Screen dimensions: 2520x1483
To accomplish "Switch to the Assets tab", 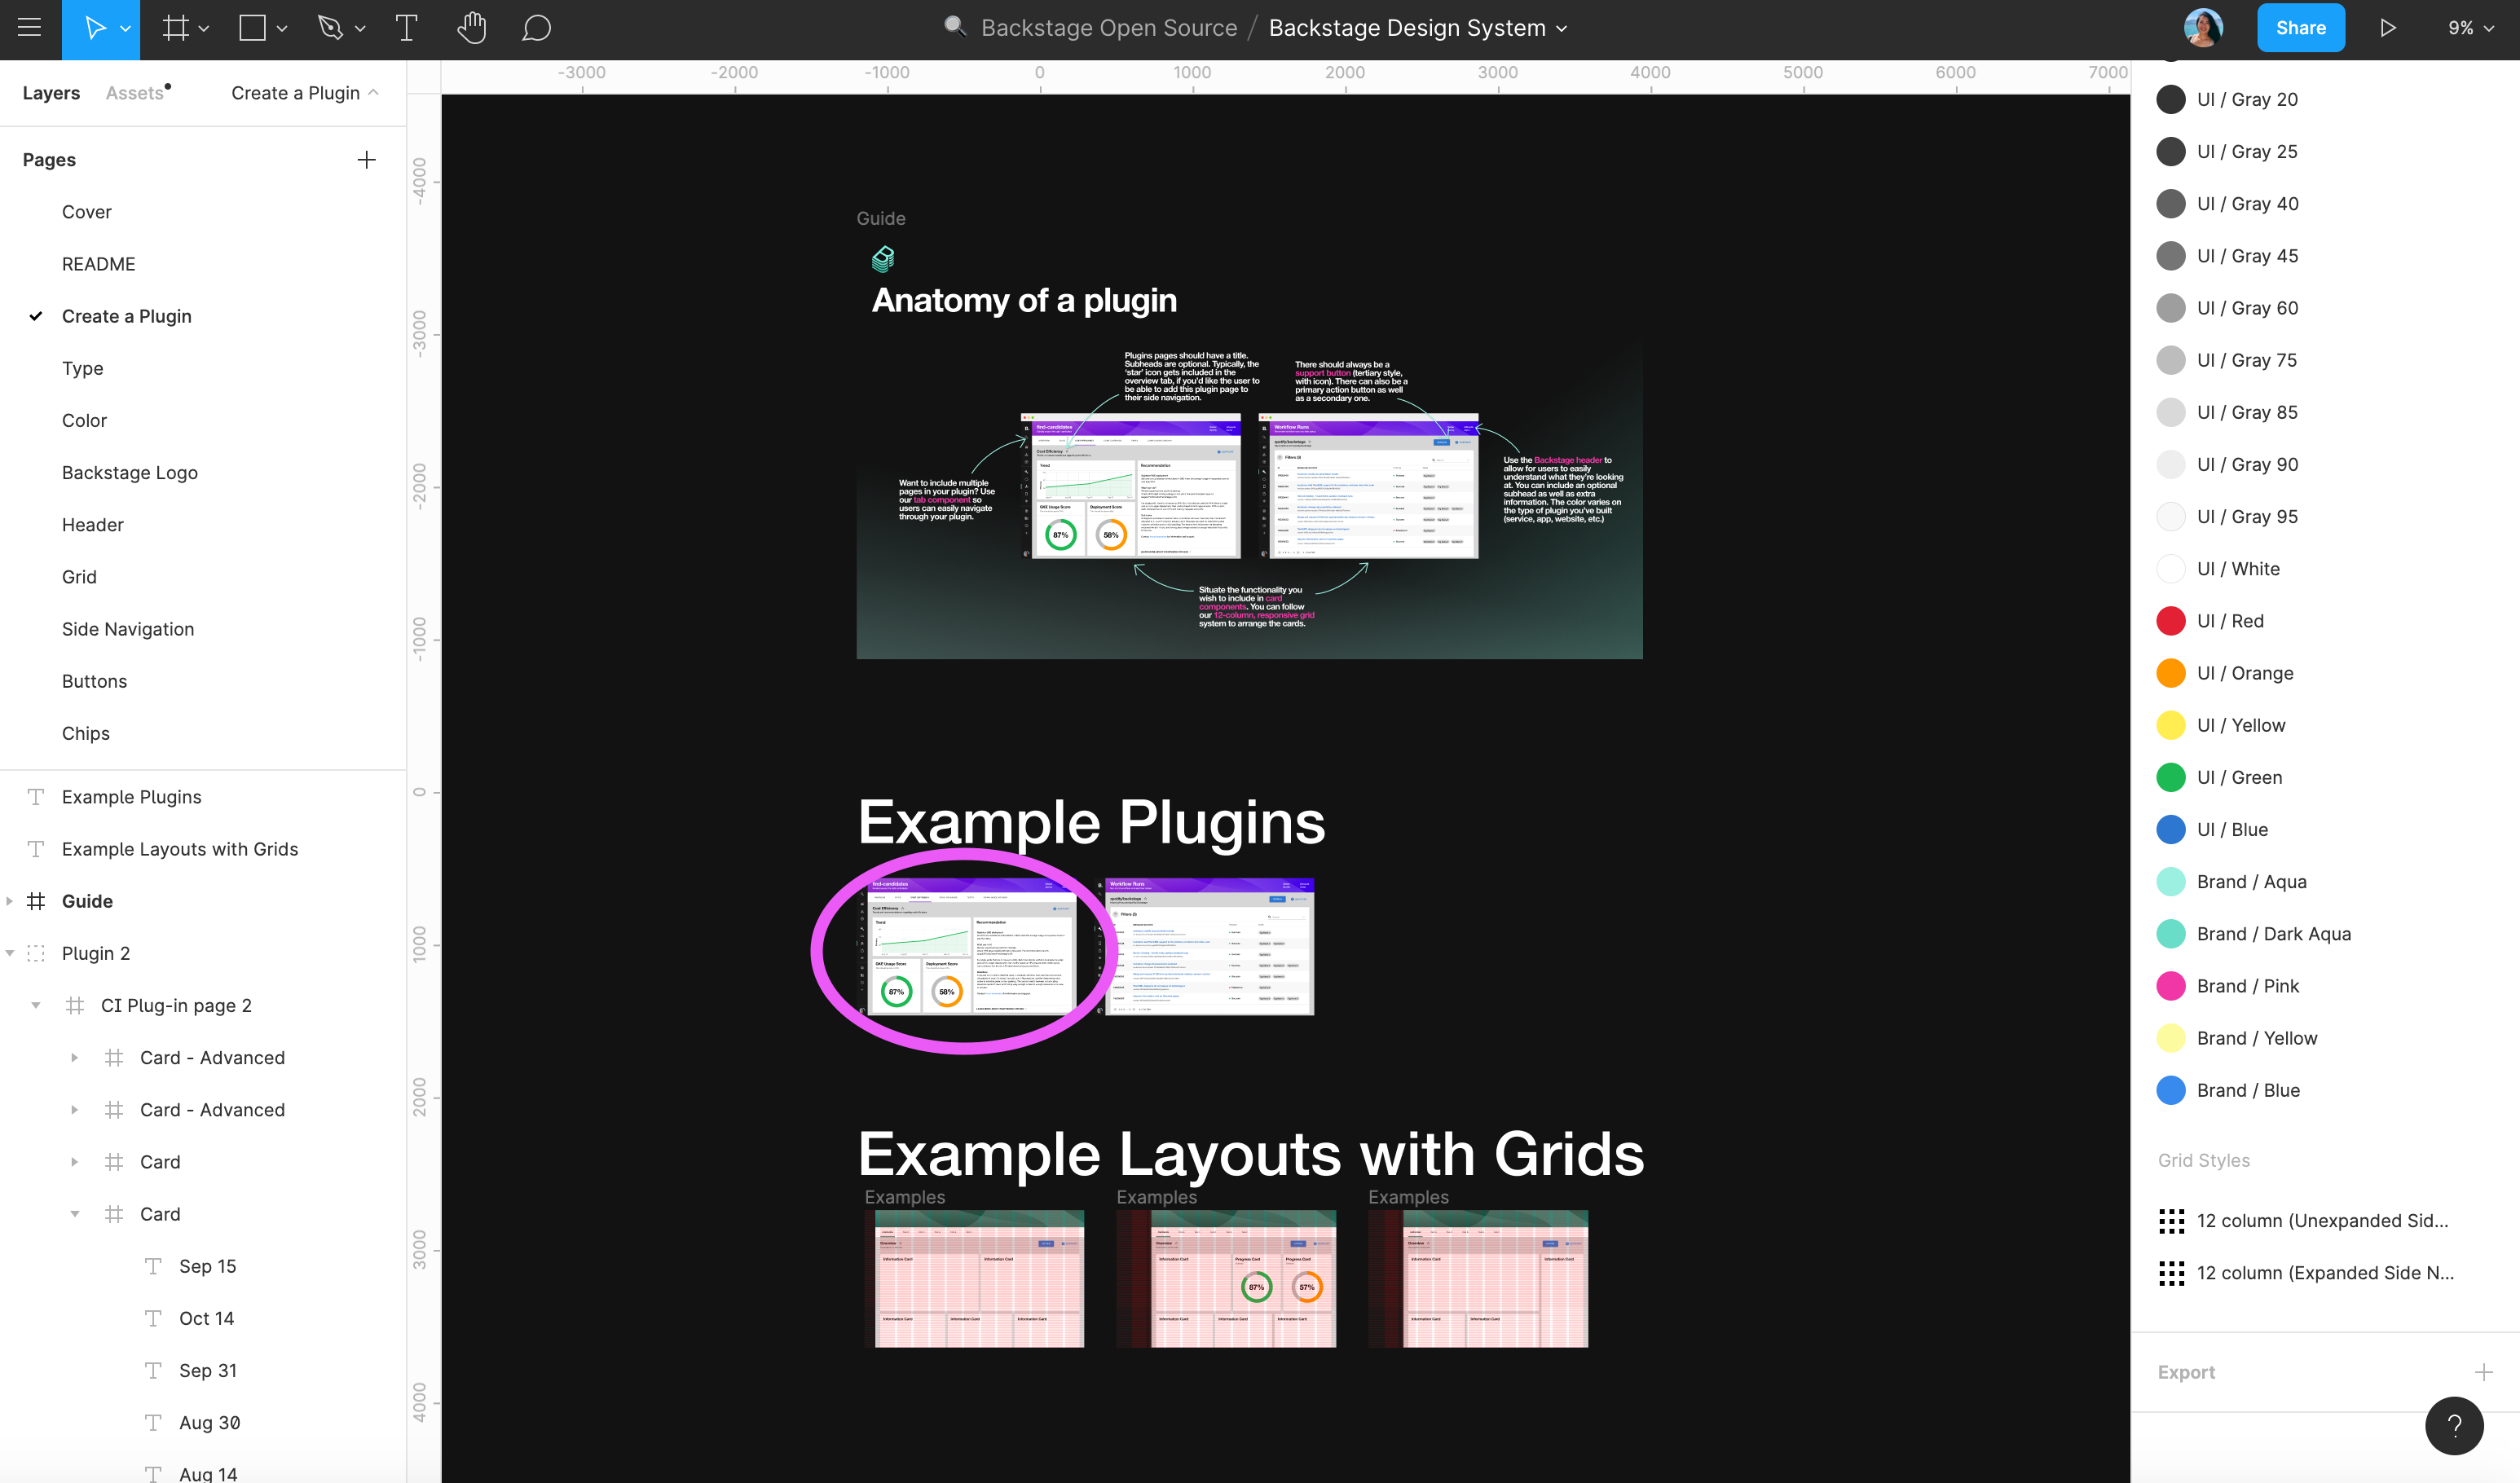I will pyautogui.click(x=134, y=93).
